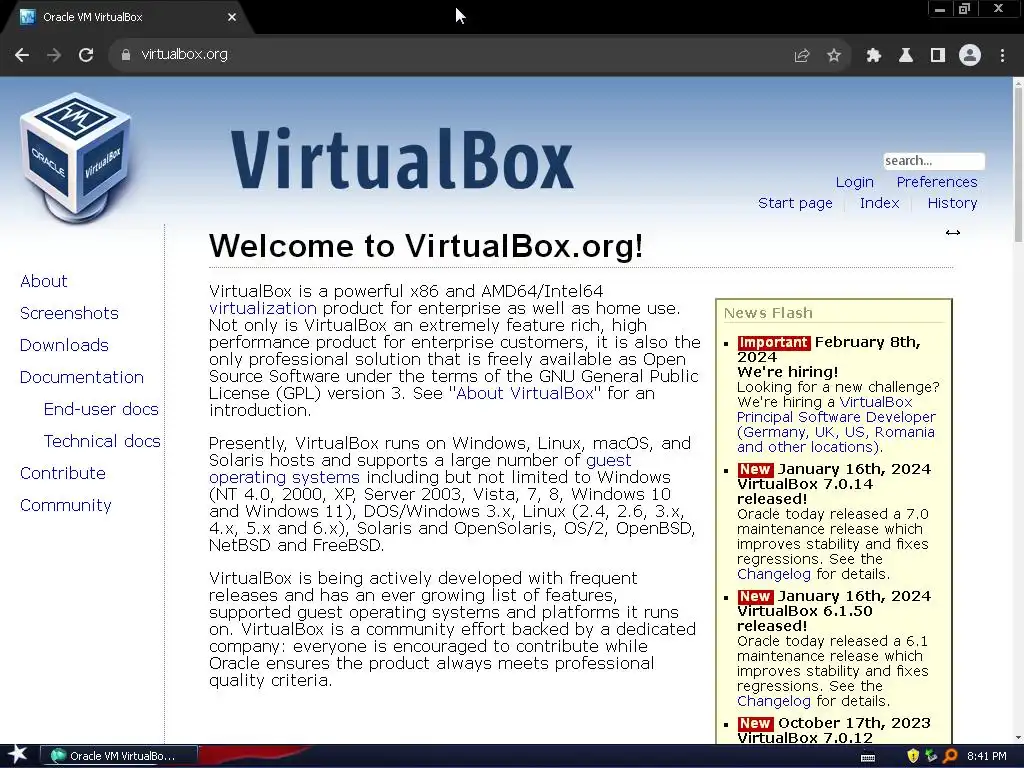Click the orange magnifier tray icon
Image resolution: width=1024 pixels, height=768 pixels.
[950, 756]
